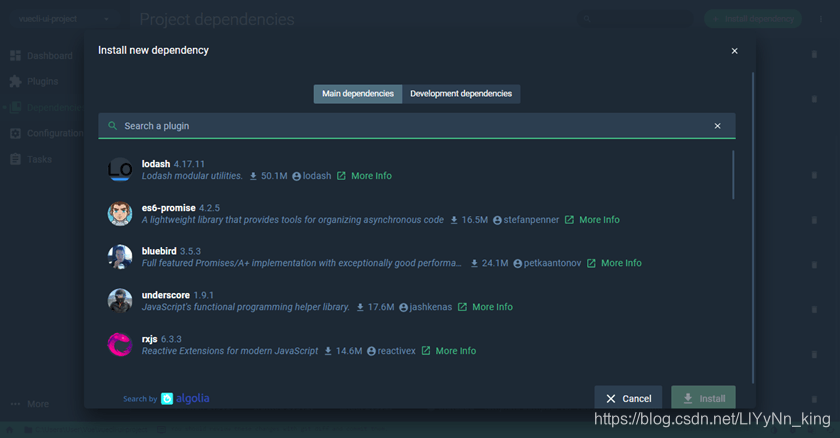Open Configuration in the sidebar
The image size is (840, 438).
coord(47,133)
